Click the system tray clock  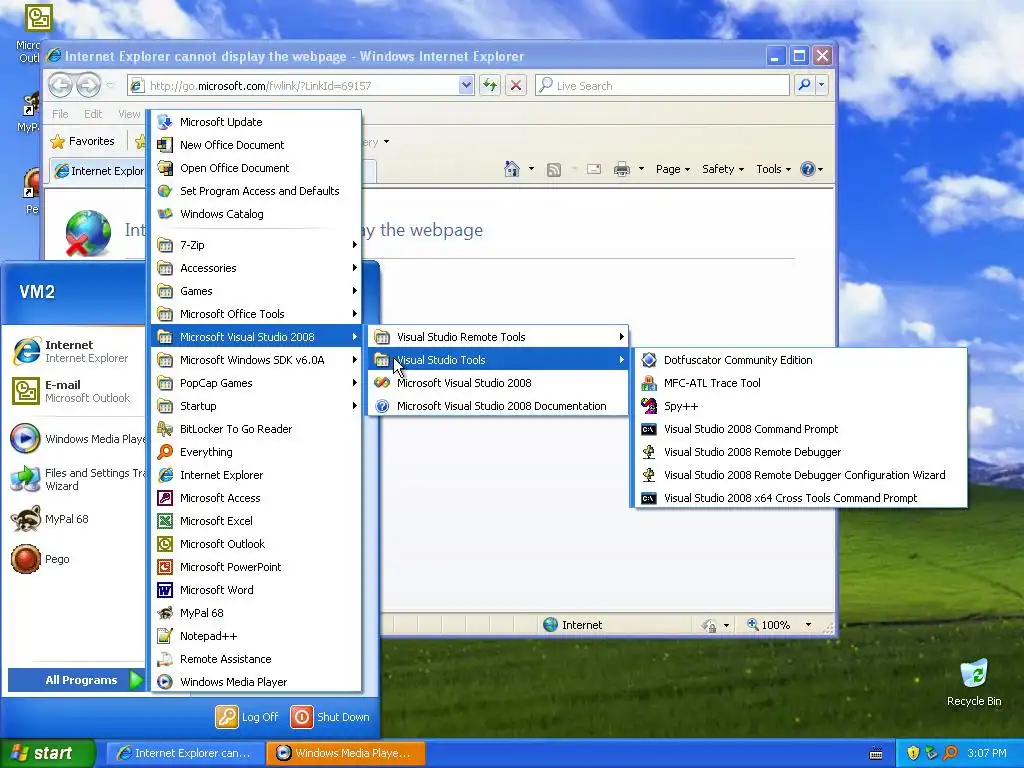[x=987, y=754]
